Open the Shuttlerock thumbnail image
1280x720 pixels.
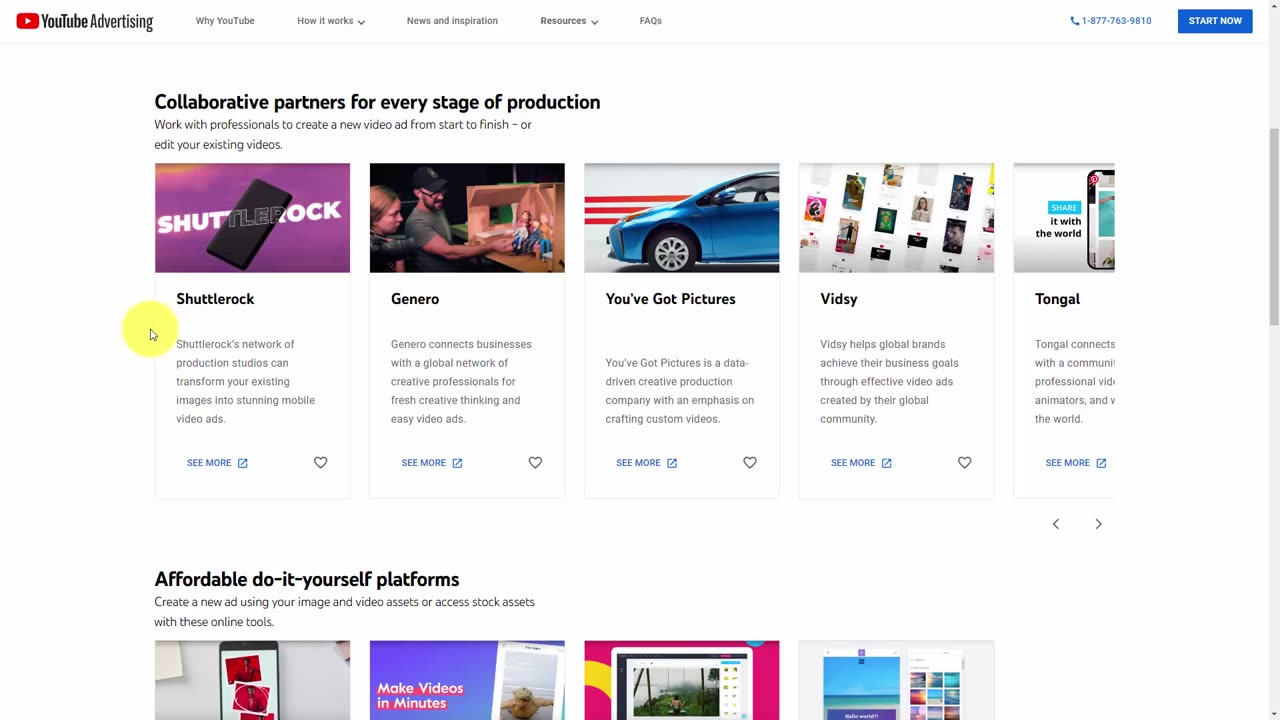[252, 218]
